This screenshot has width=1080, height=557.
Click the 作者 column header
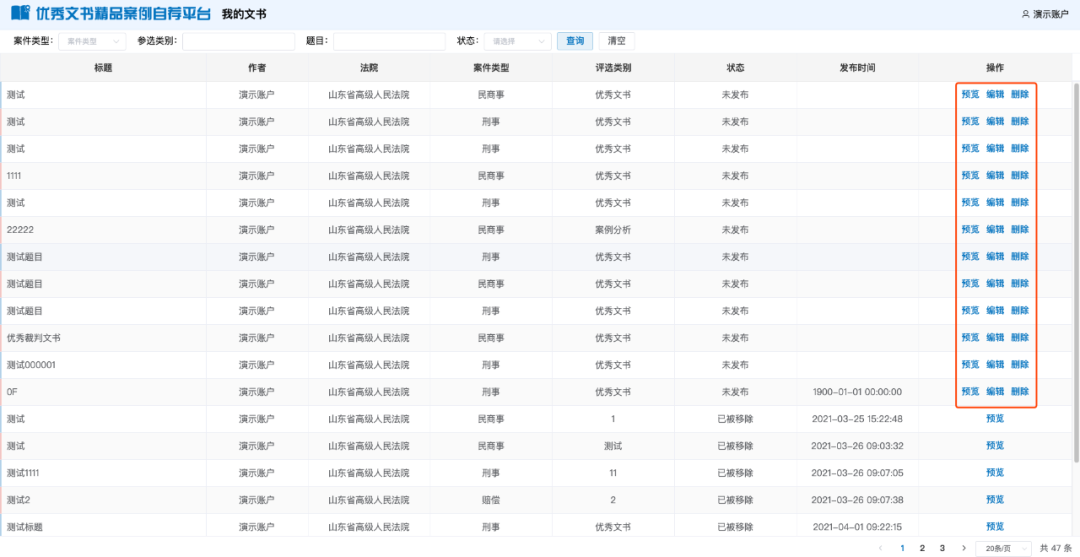(x=257, y=67)
